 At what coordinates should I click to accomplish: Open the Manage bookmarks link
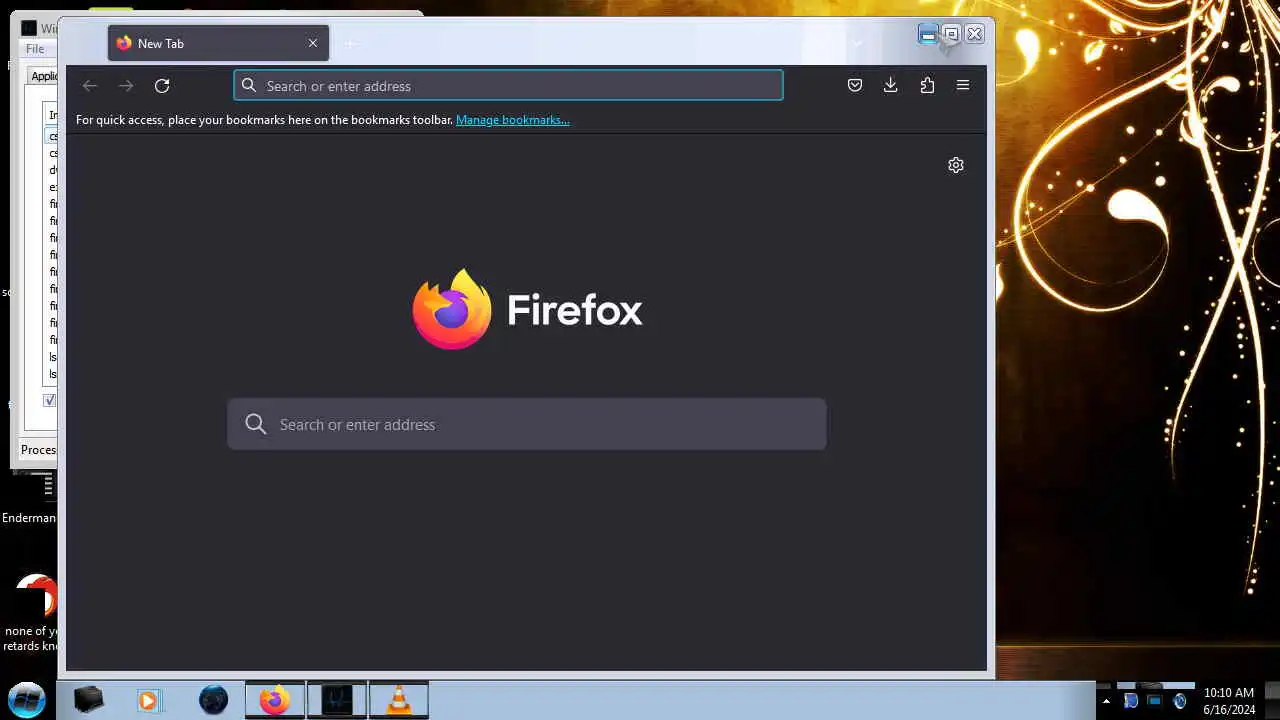(x=513, y=120)
